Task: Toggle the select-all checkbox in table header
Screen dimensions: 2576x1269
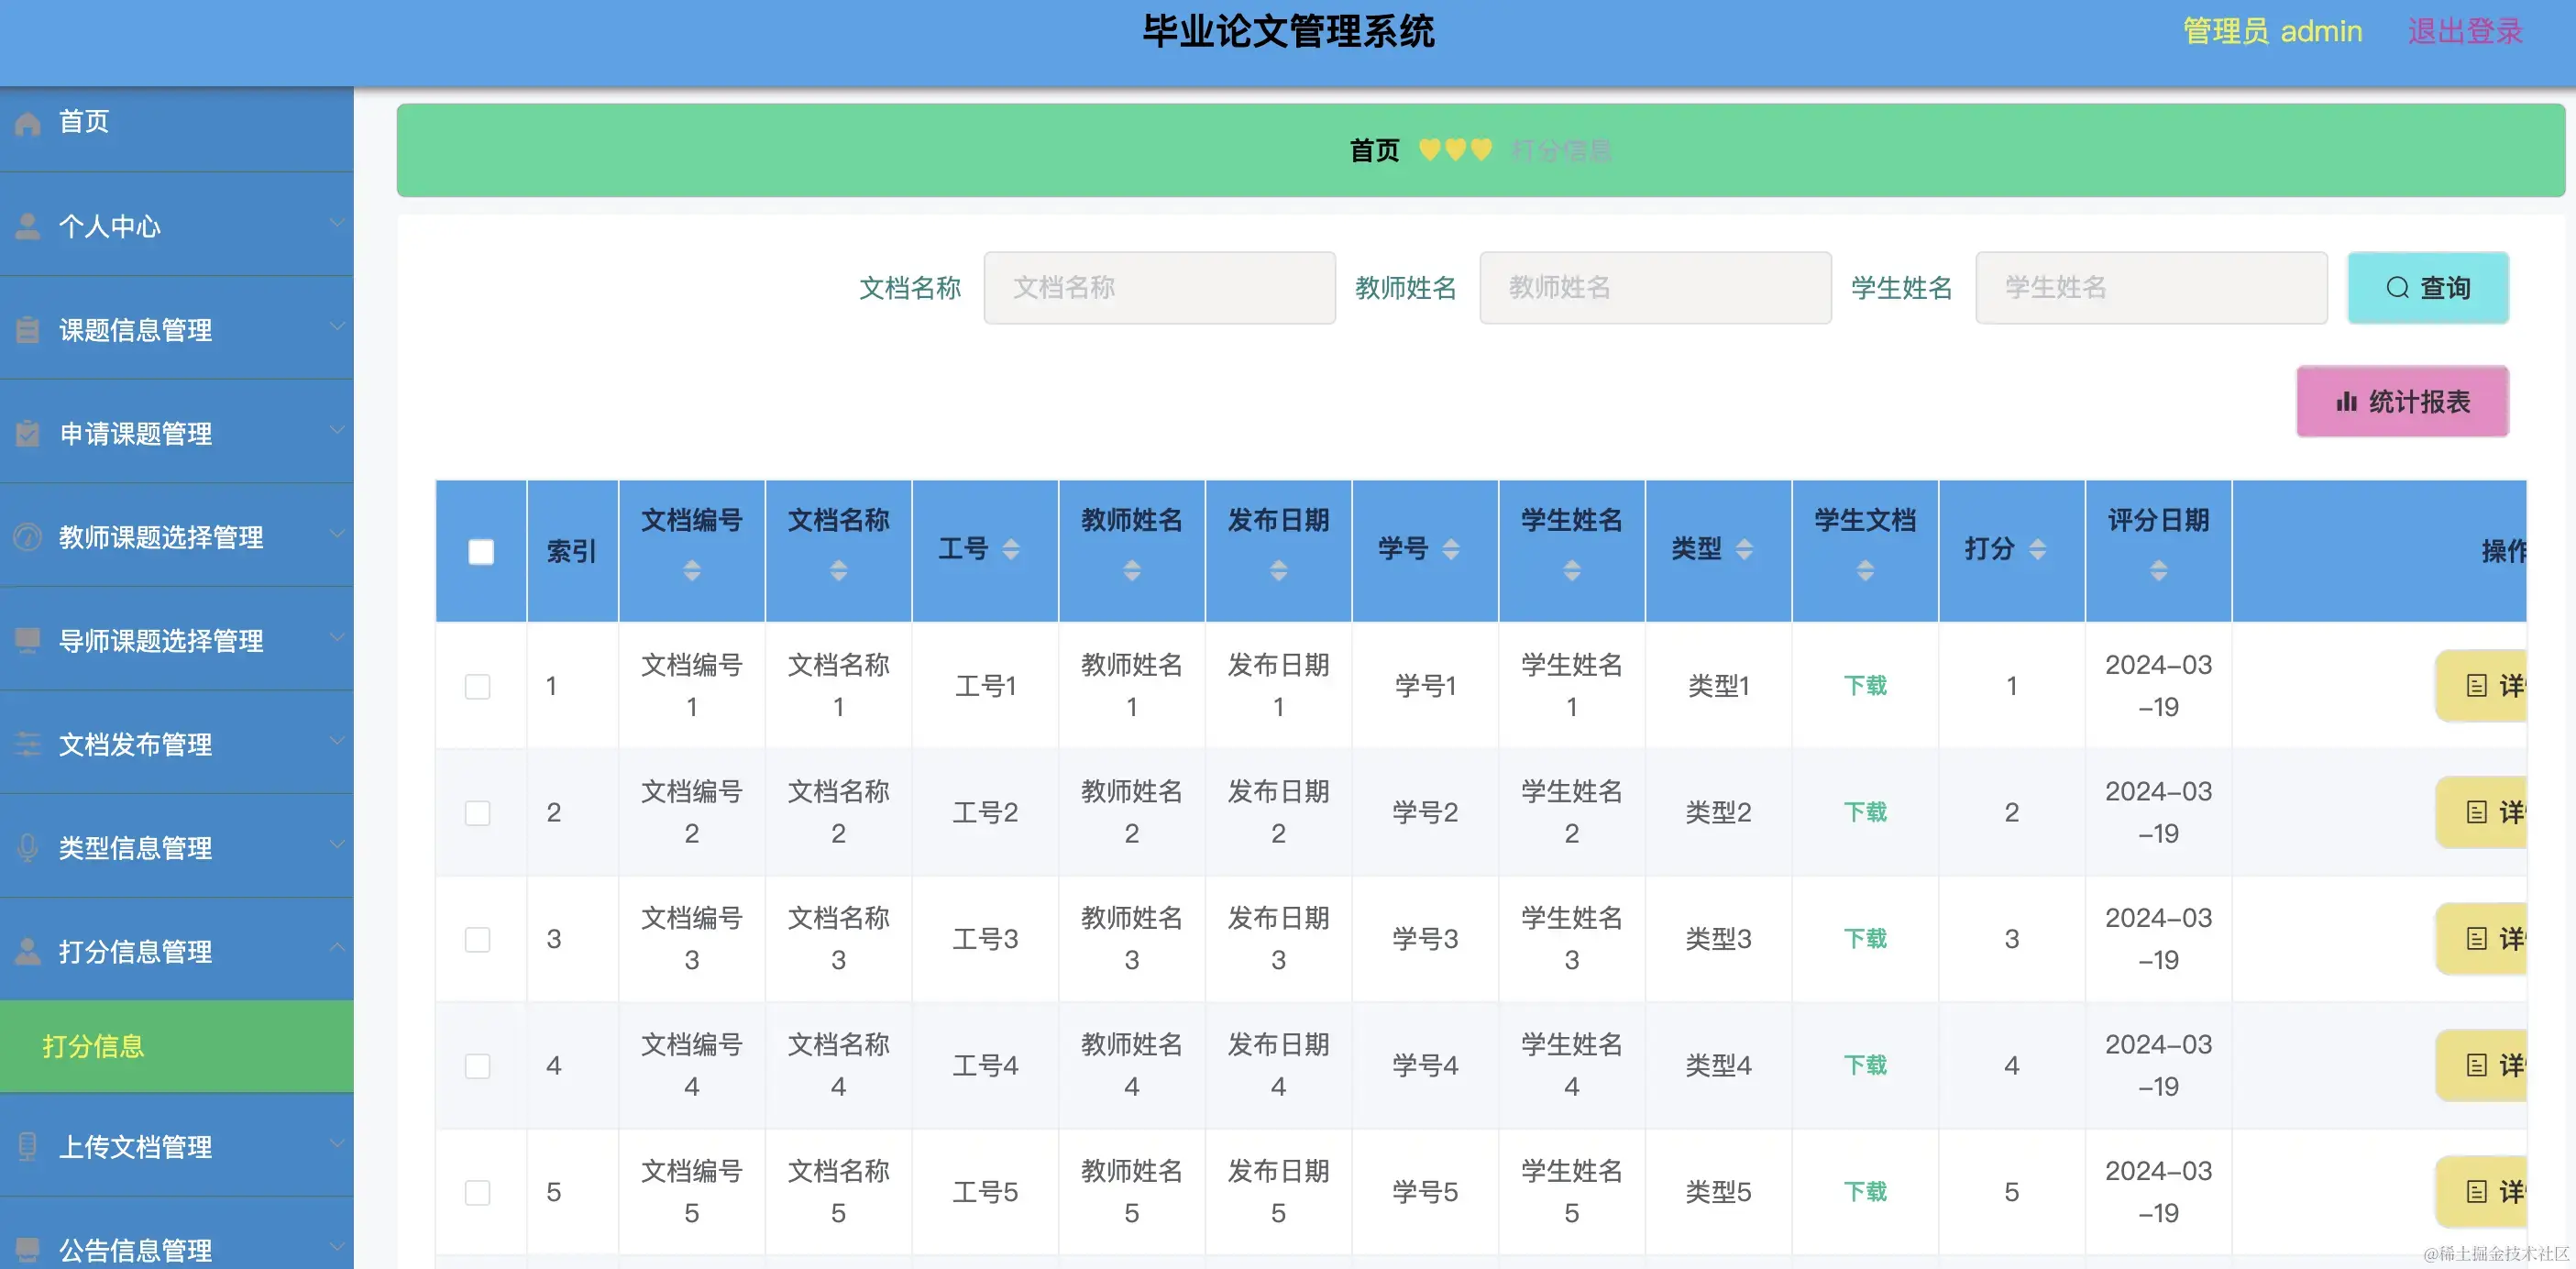Action: [x=480, y=550]
